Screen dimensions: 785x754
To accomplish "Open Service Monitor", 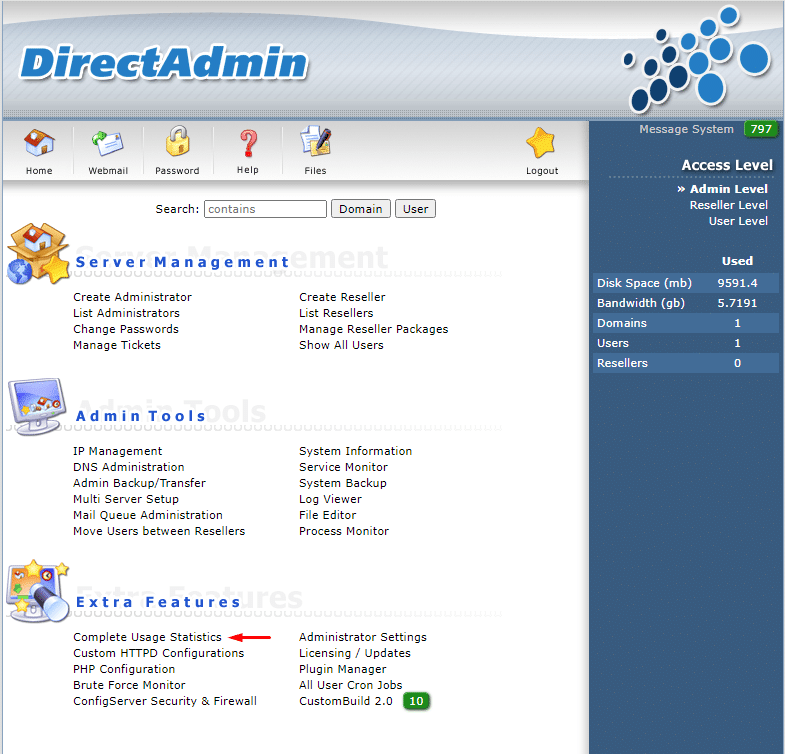I will 343,467.
